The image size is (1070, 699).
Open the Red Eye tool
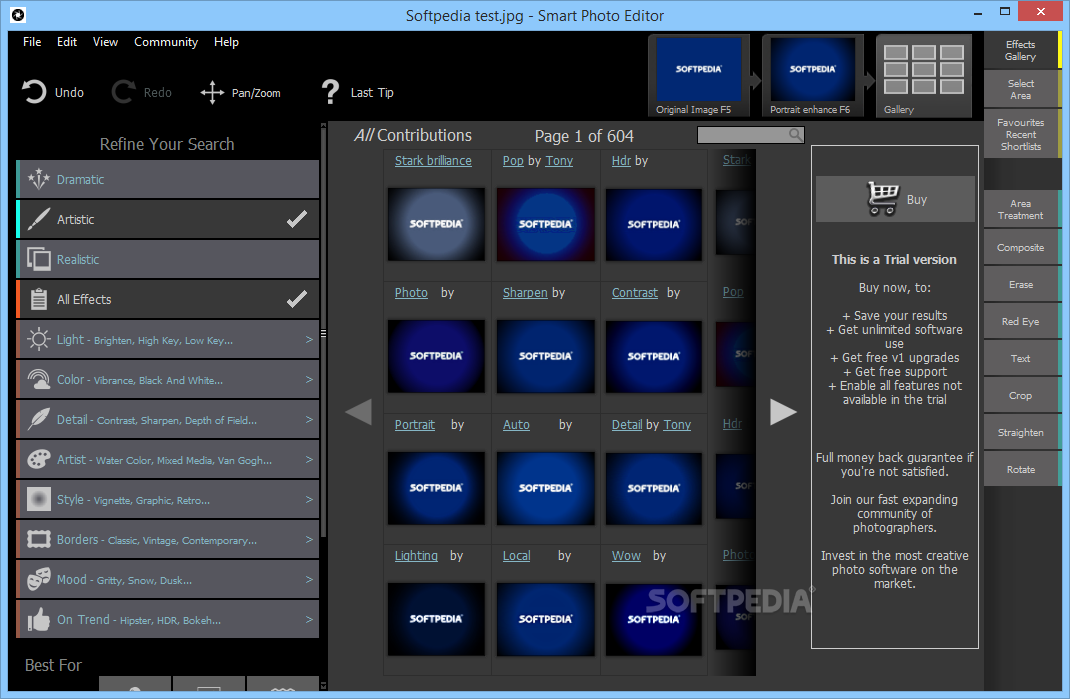(x=1021, y=321)
